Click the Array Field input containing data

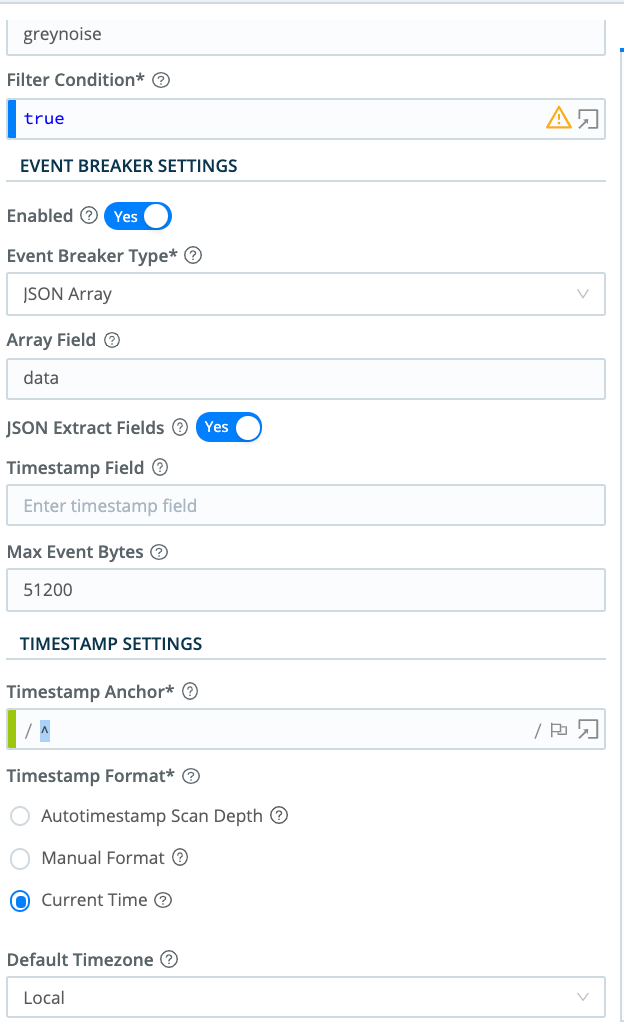pos(306,379)
